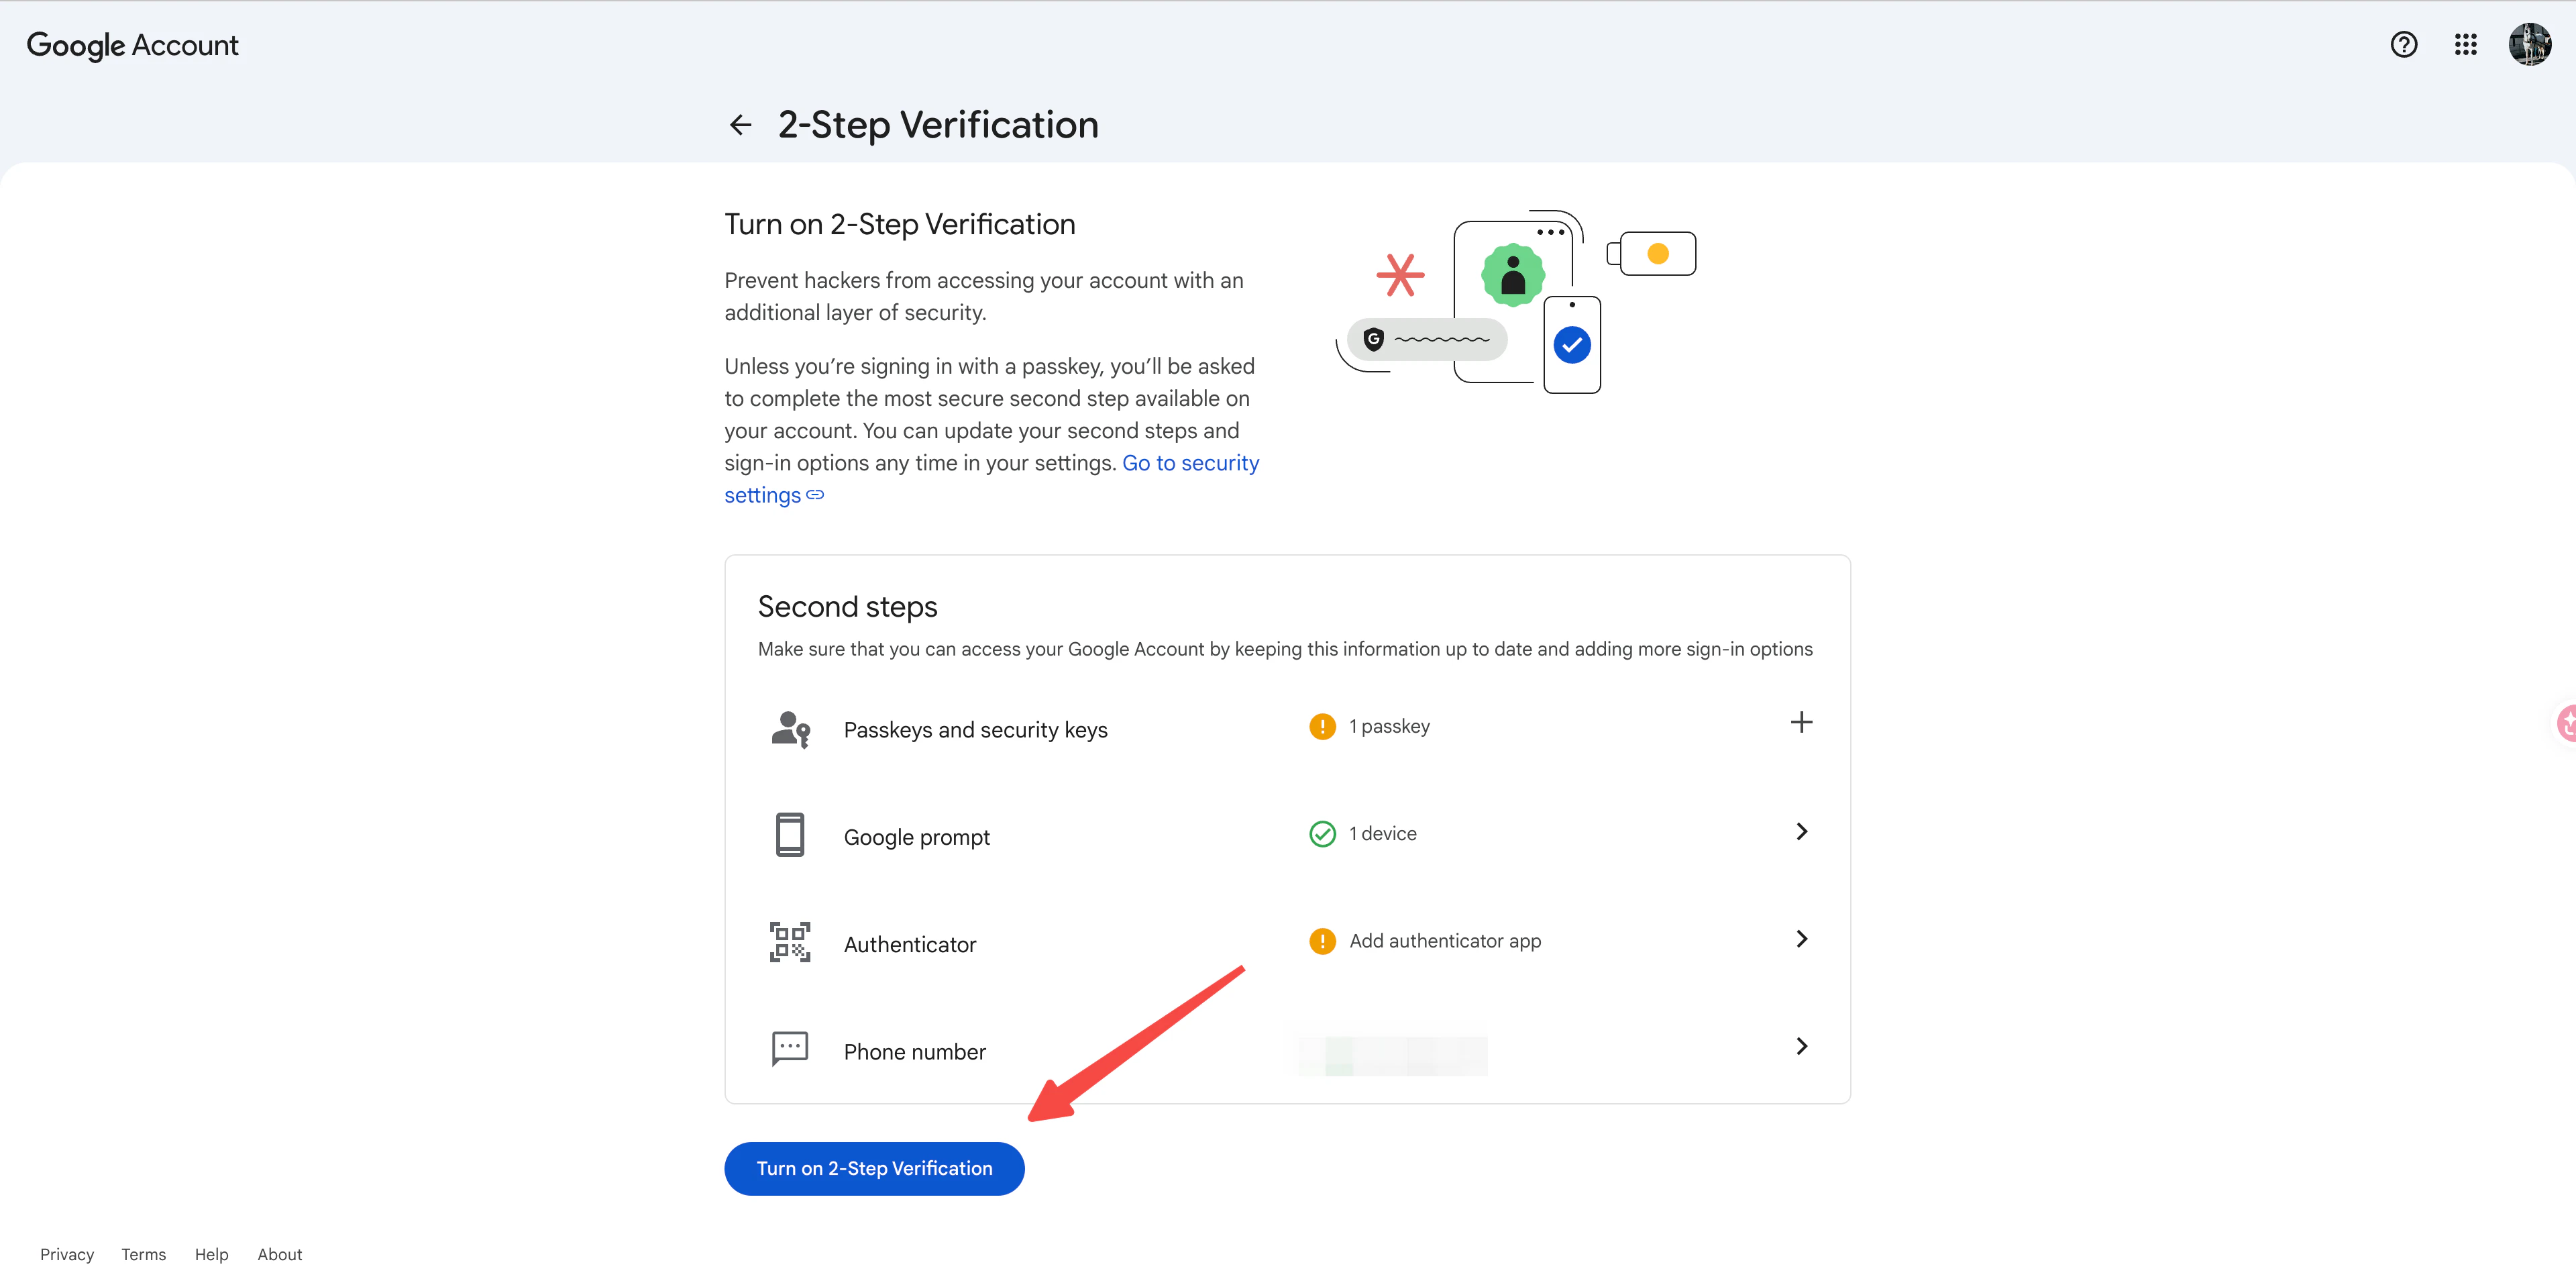2576x1287 pixels.
Task: Click the Second steps heading
Action: click(847, 606)
